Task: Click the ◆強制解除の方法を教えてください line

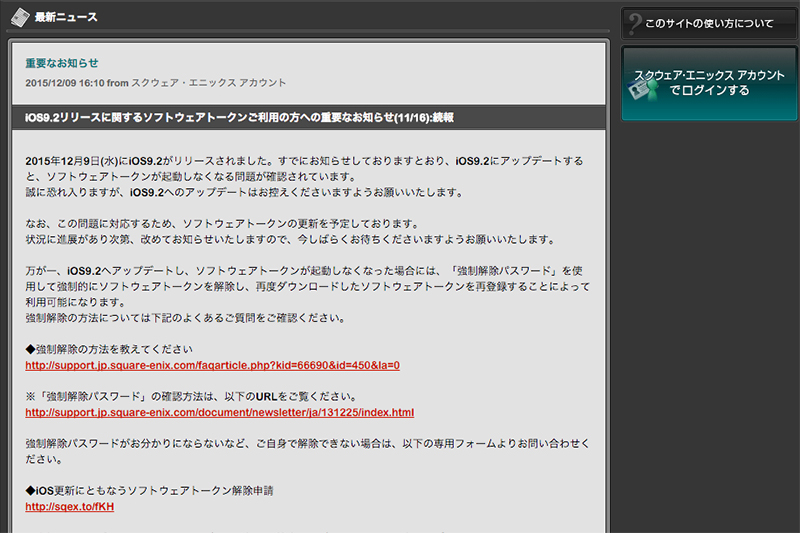Action: point(109,349)
